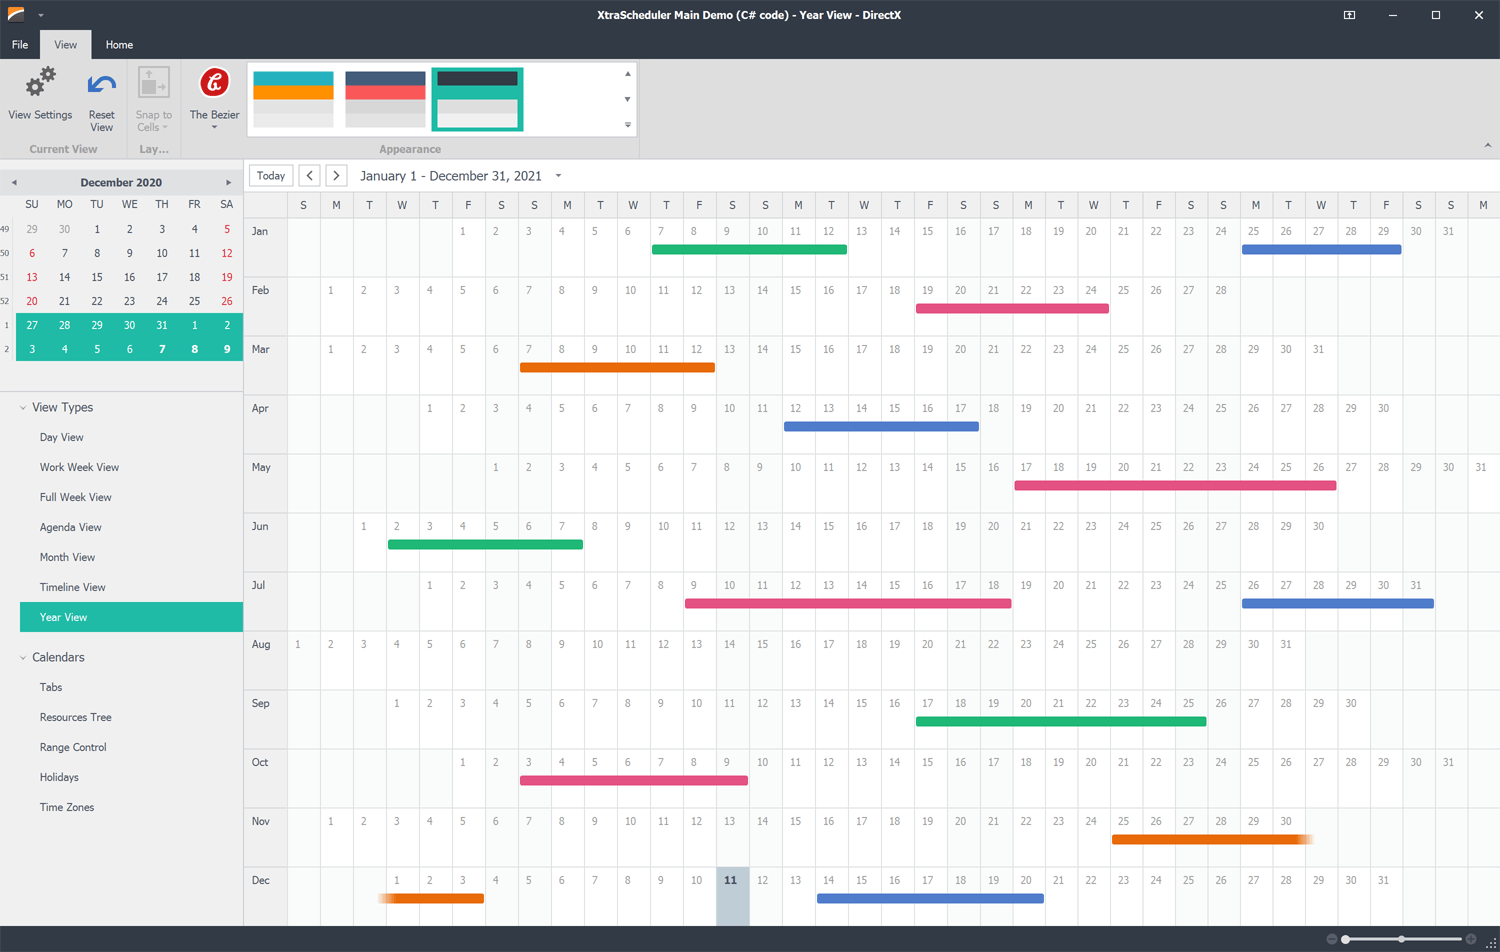Select the third appearance theme thumbnail

(477, 99)
